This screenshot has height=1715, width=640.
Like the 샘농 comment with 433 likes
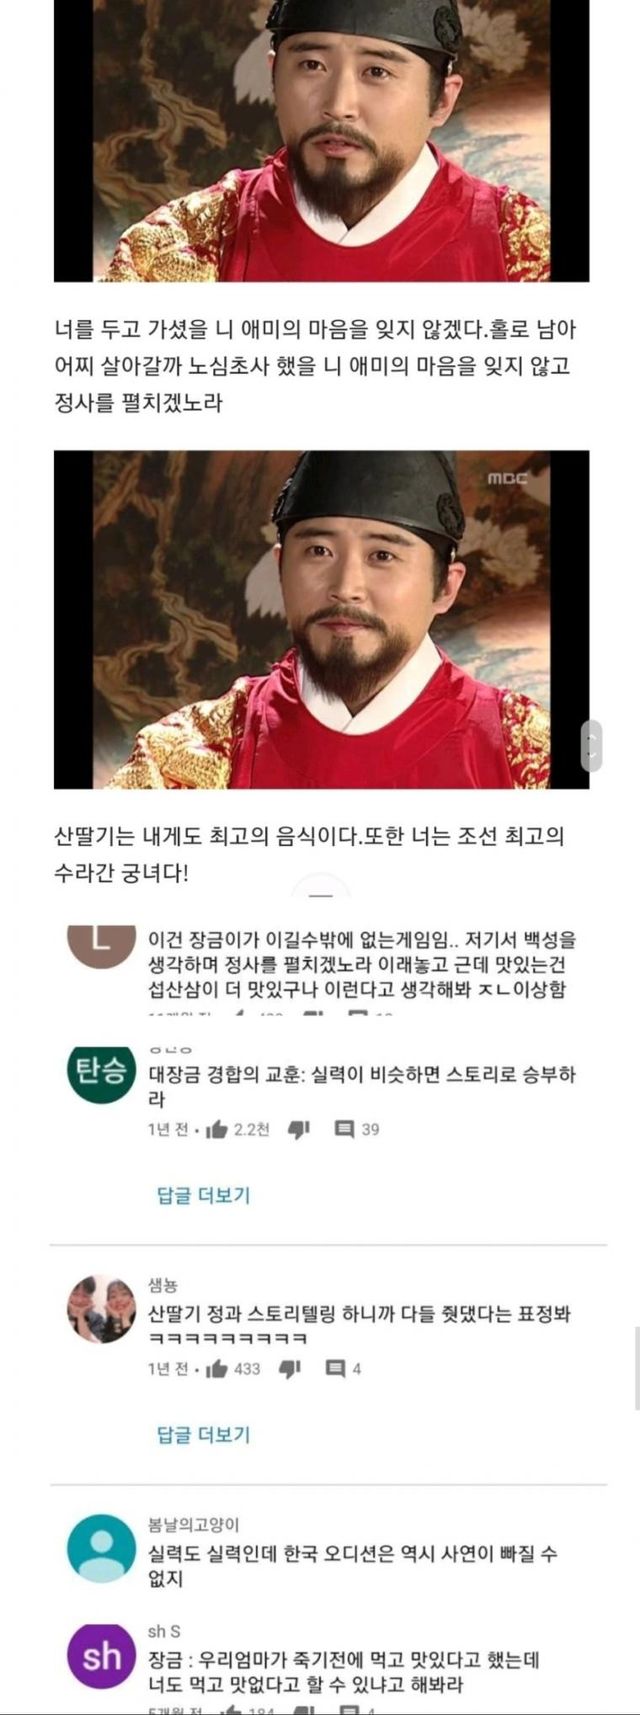216,1368
